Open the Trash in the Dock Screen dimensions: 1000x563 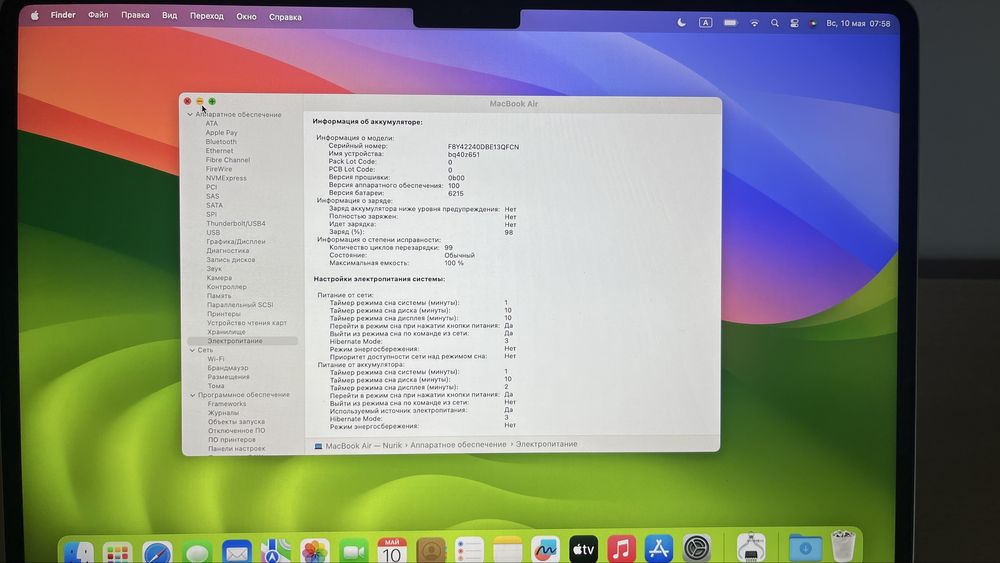click(843, 546)
